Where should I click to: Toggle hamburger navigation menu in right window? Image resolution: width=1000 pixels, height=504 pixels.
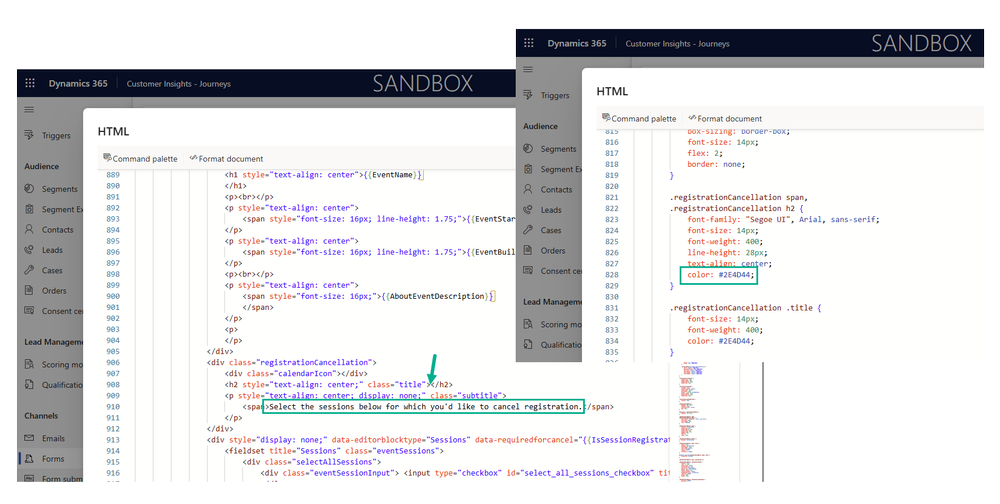click(528, 69)
